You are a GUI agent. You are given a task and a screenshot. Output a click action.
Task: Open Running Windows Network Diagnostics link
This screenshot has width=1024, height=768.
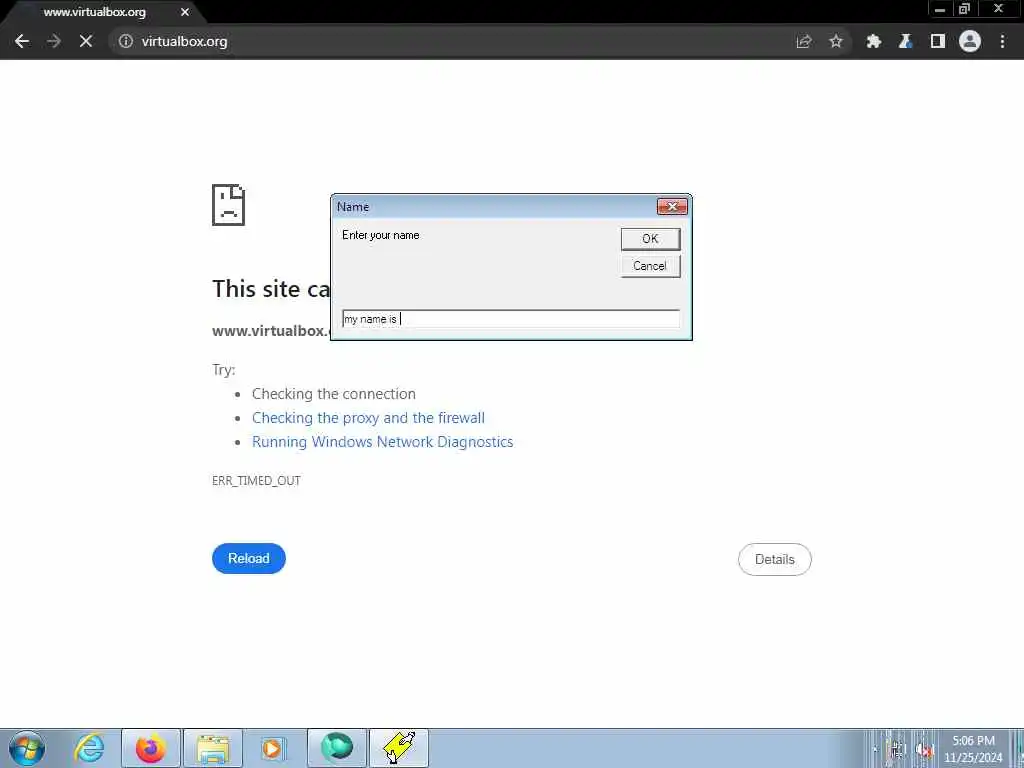coord(383,442)
